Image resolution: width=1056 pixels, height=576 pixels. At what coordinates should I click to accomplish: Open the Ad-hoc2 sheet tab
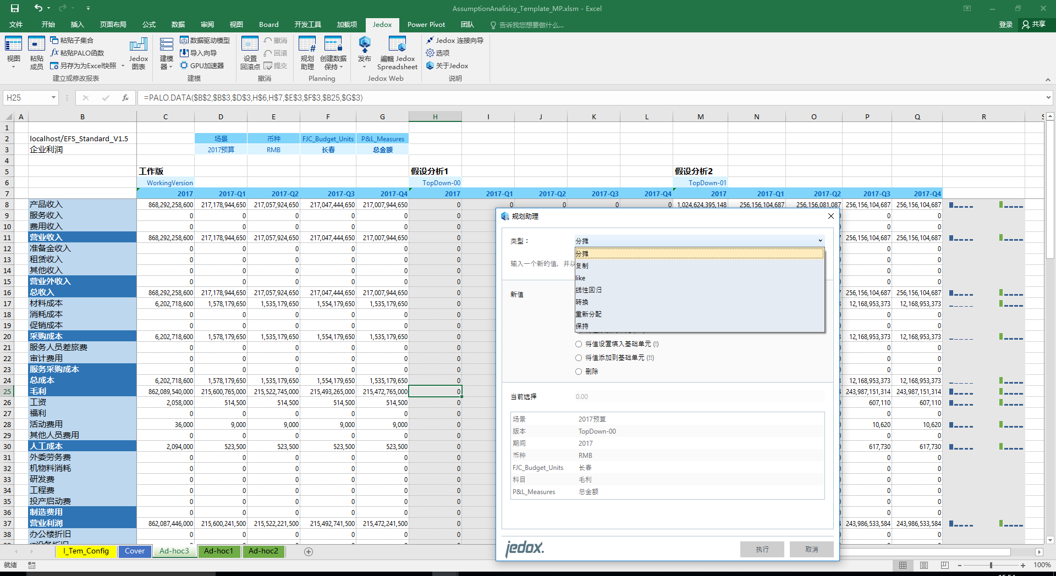pyautogui.click(x=263, y=551)
